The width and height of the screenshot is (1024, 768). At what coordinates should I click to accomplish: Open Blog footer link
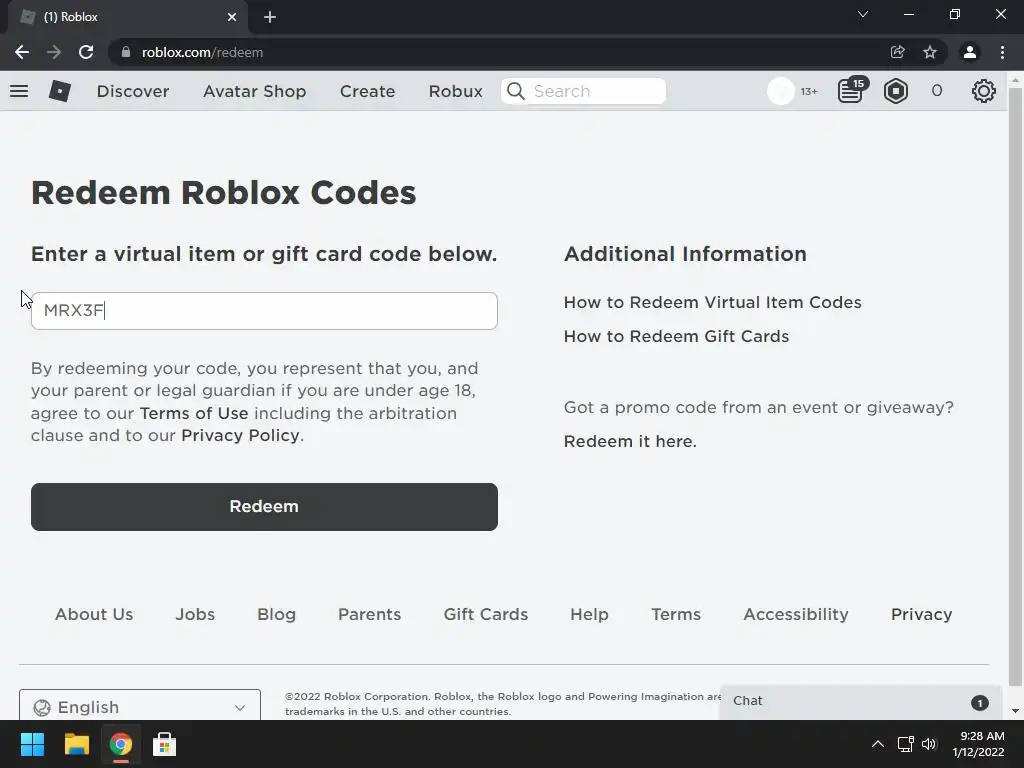click(276, 615)
